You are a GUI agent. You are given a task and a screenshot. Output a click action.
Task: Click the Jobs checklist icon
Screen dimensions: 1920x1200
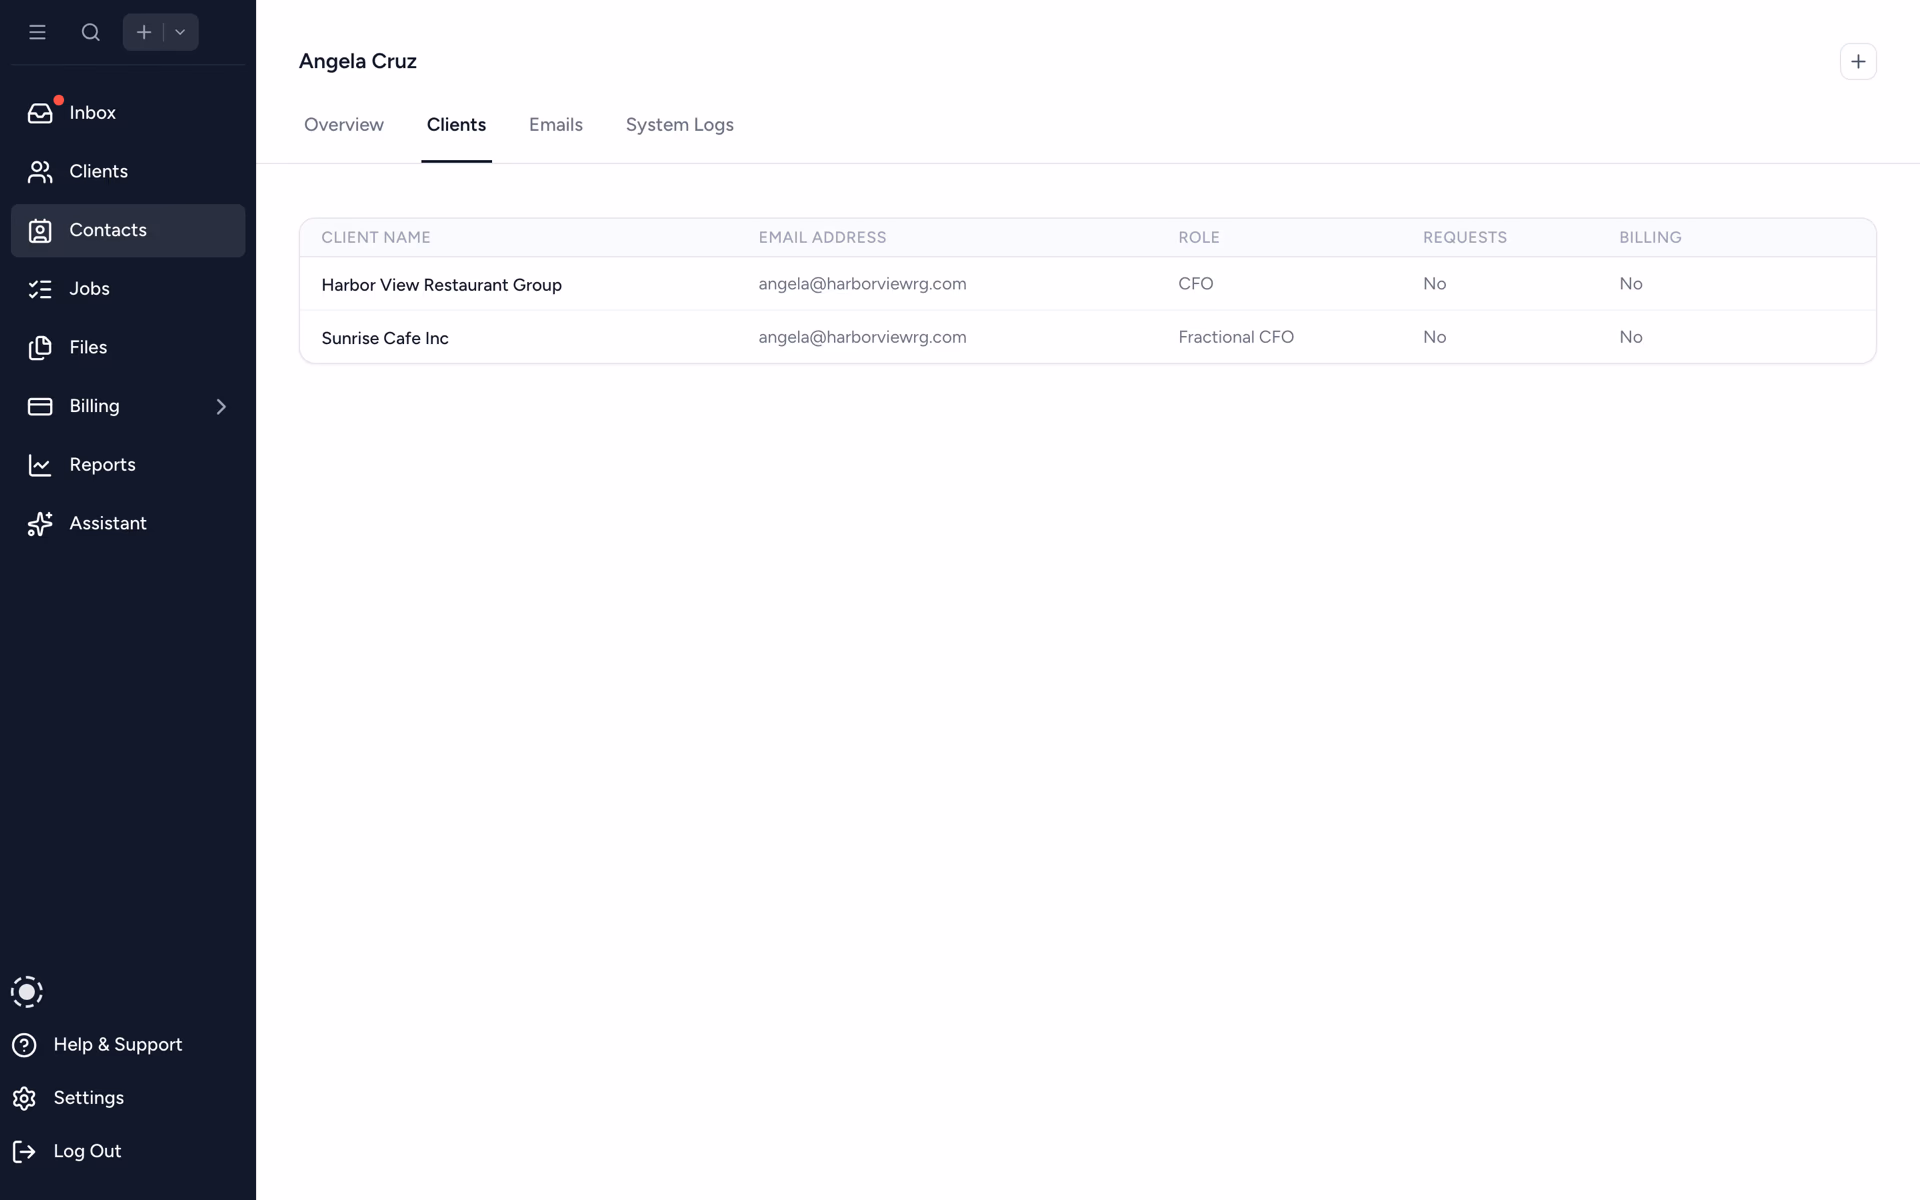(x=40, y=289)
